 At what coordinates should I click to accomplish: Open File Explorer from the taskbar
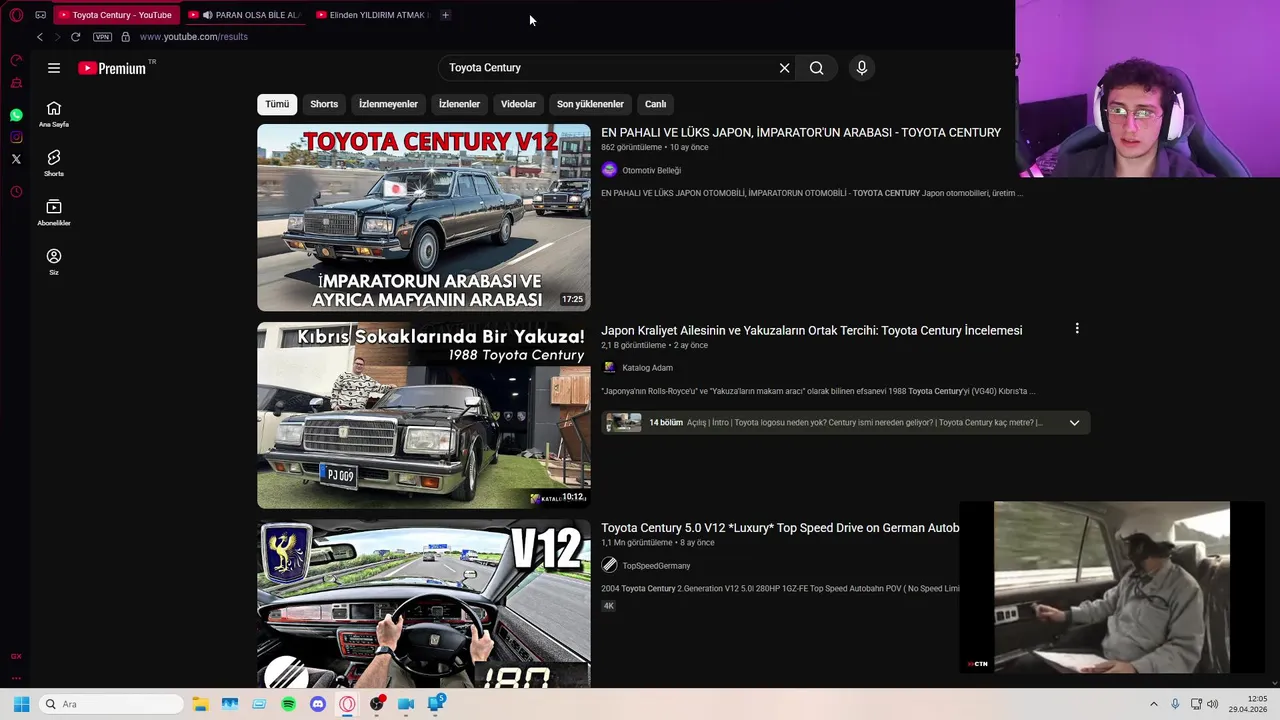click(200, 704)
